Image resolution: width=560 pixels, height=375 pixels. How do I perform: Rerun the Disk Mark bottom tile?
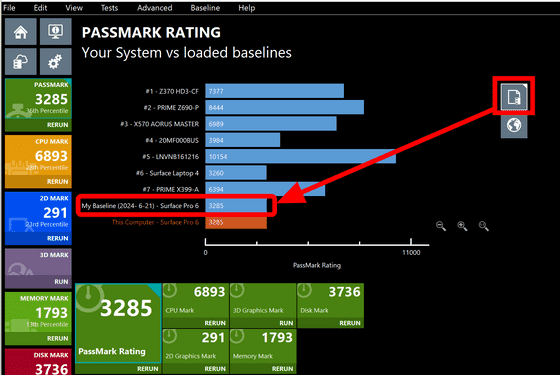pyautogui.click(x=350, y=323)
